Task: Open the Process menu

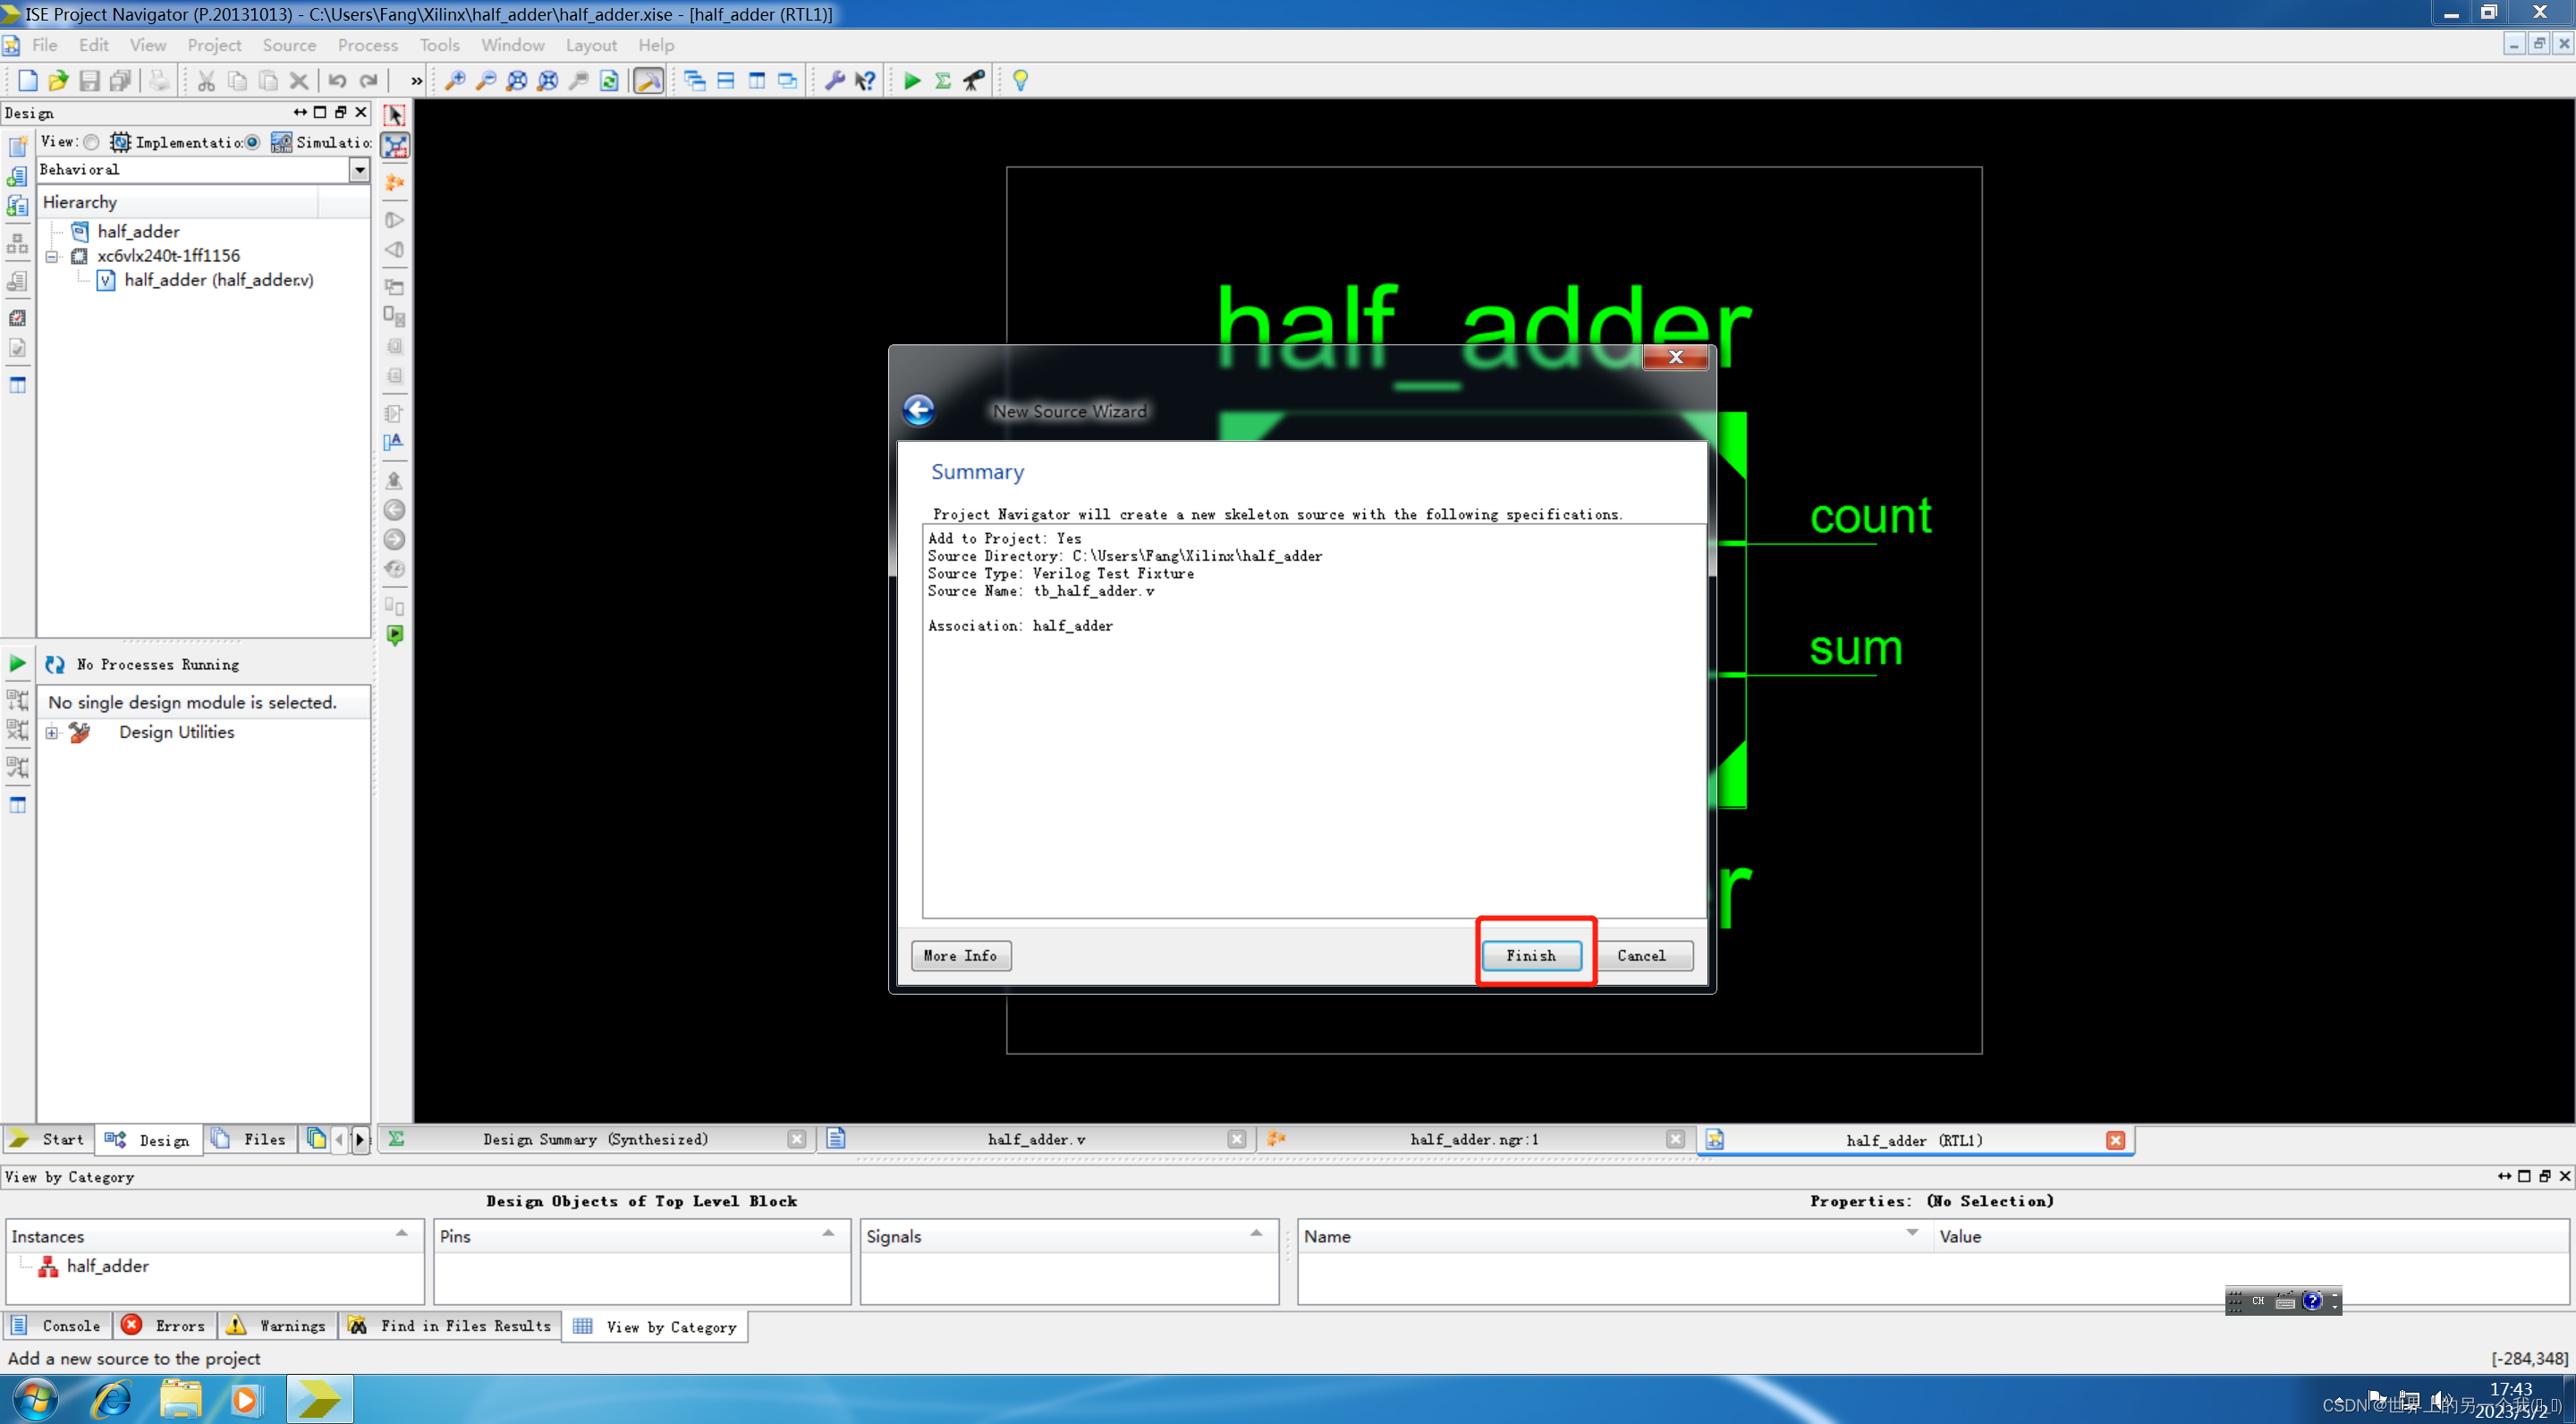Action: [367, 45]
